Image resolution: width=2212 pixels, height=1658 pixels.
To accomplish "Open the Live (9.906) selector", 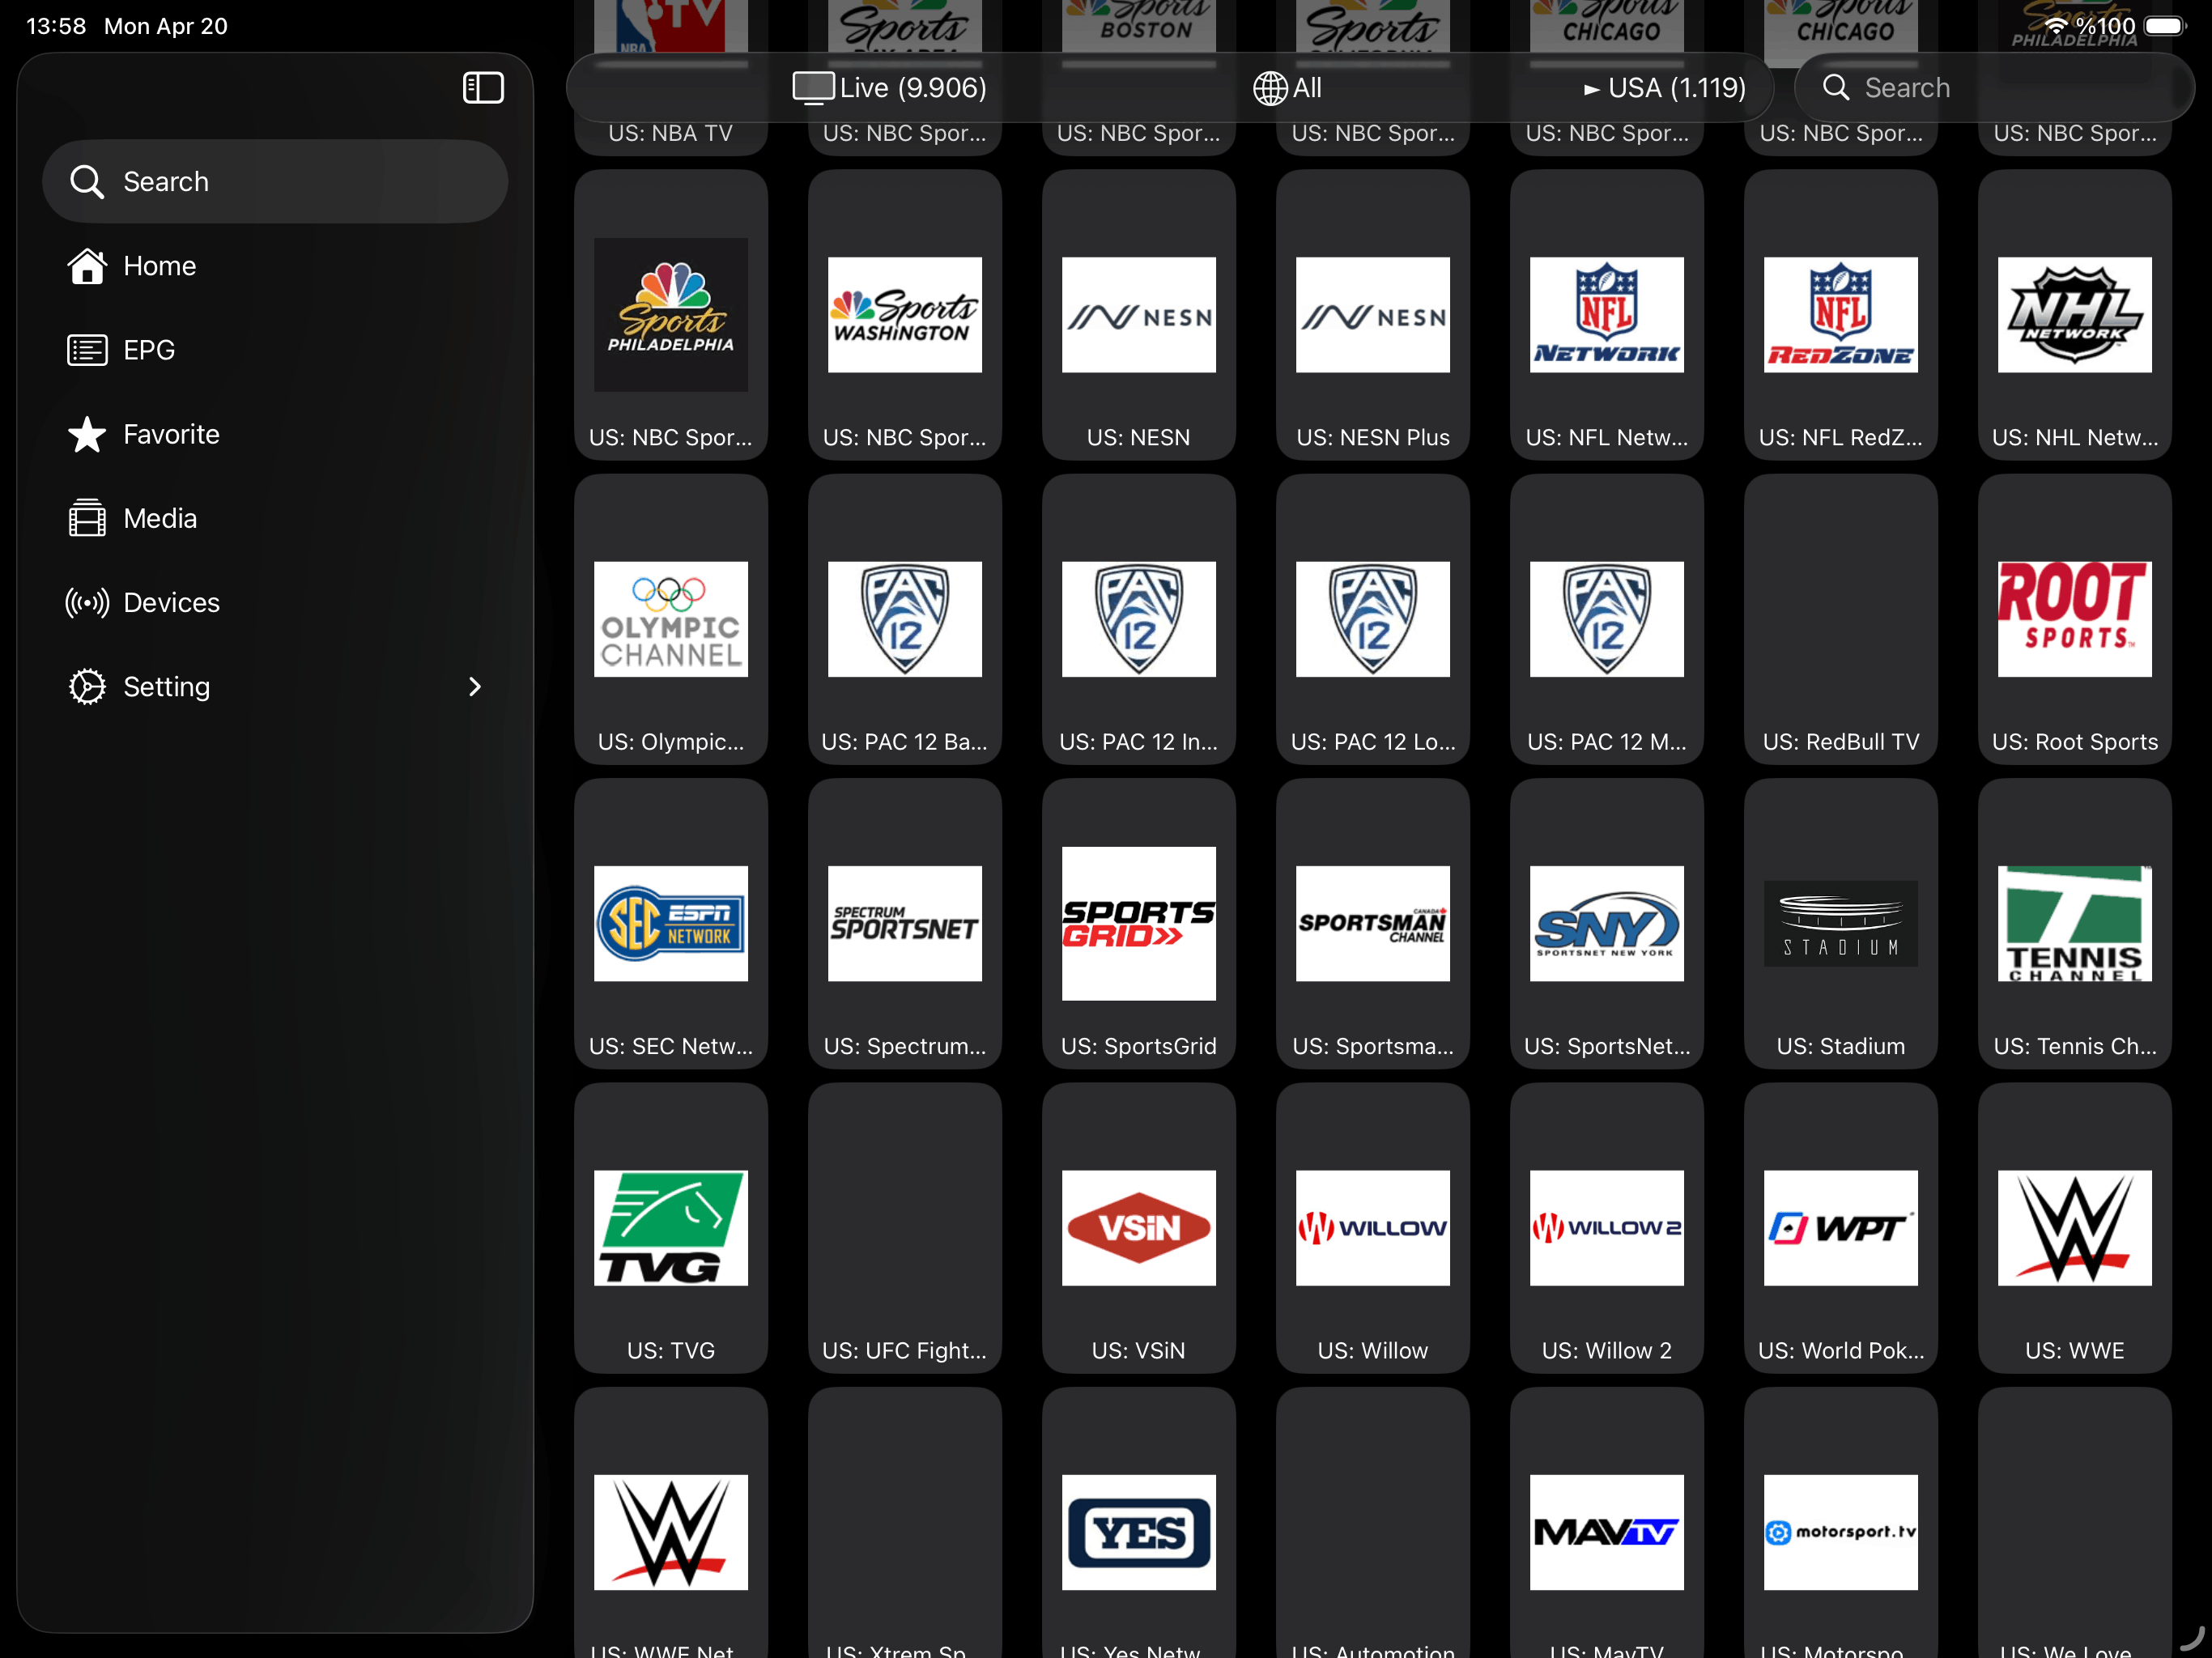I will point(889,88).
